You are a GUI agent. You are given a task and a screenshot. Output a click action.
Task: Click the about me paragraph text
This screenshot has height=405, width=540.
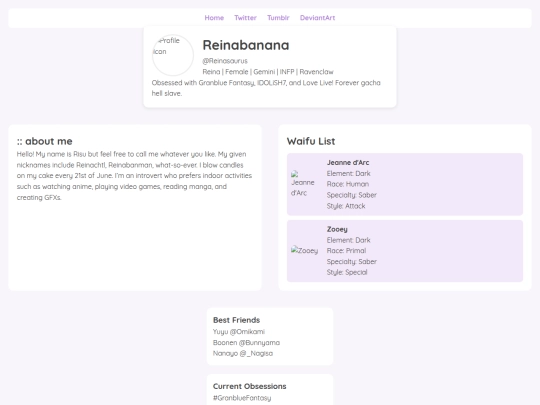(x=134, y=176)
